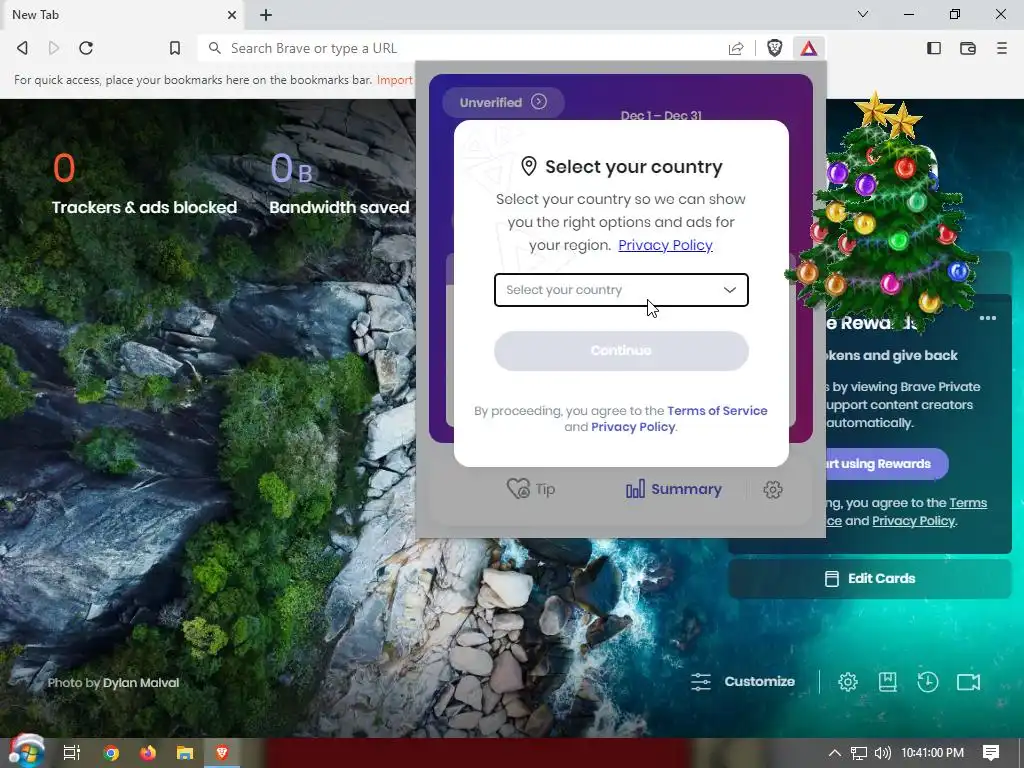Open bookmarks icon on new tab page
The height and width of the screenshot is (768, 1024).
[x=888, y=682]
